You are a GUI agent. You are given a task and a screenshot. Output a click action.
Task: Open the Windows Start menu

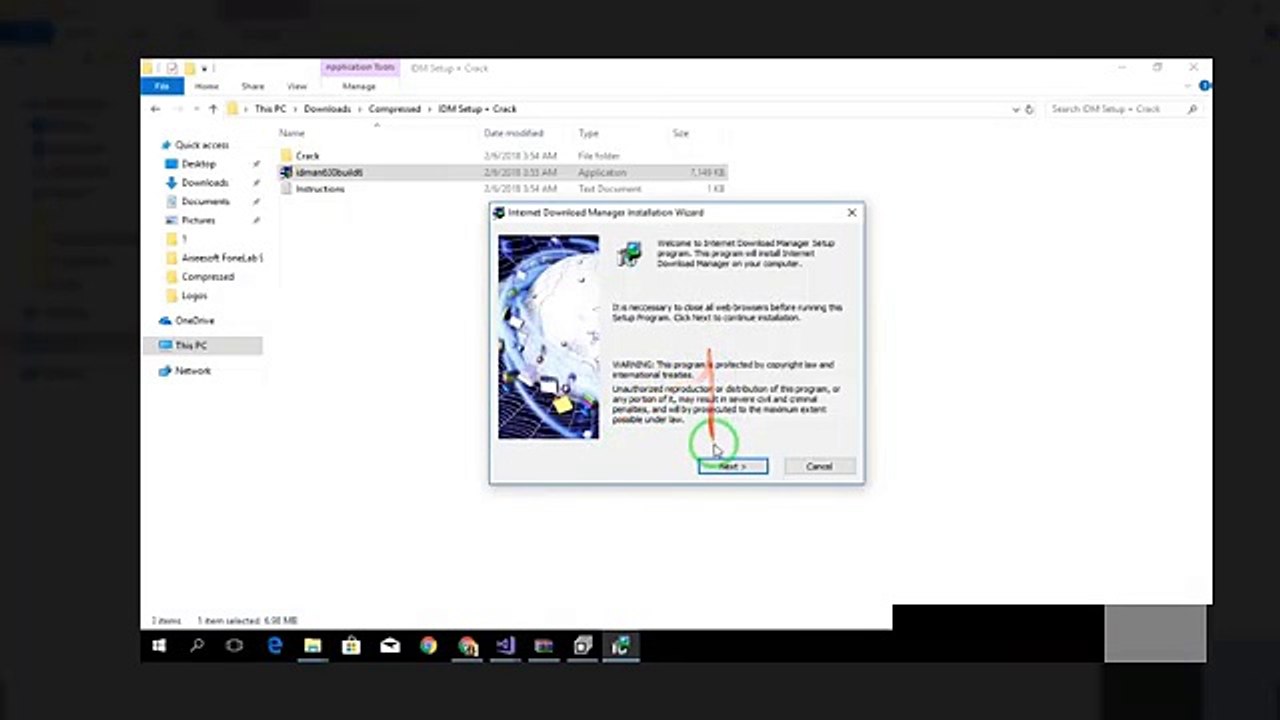pyautogui.click(x=159, y=646)
